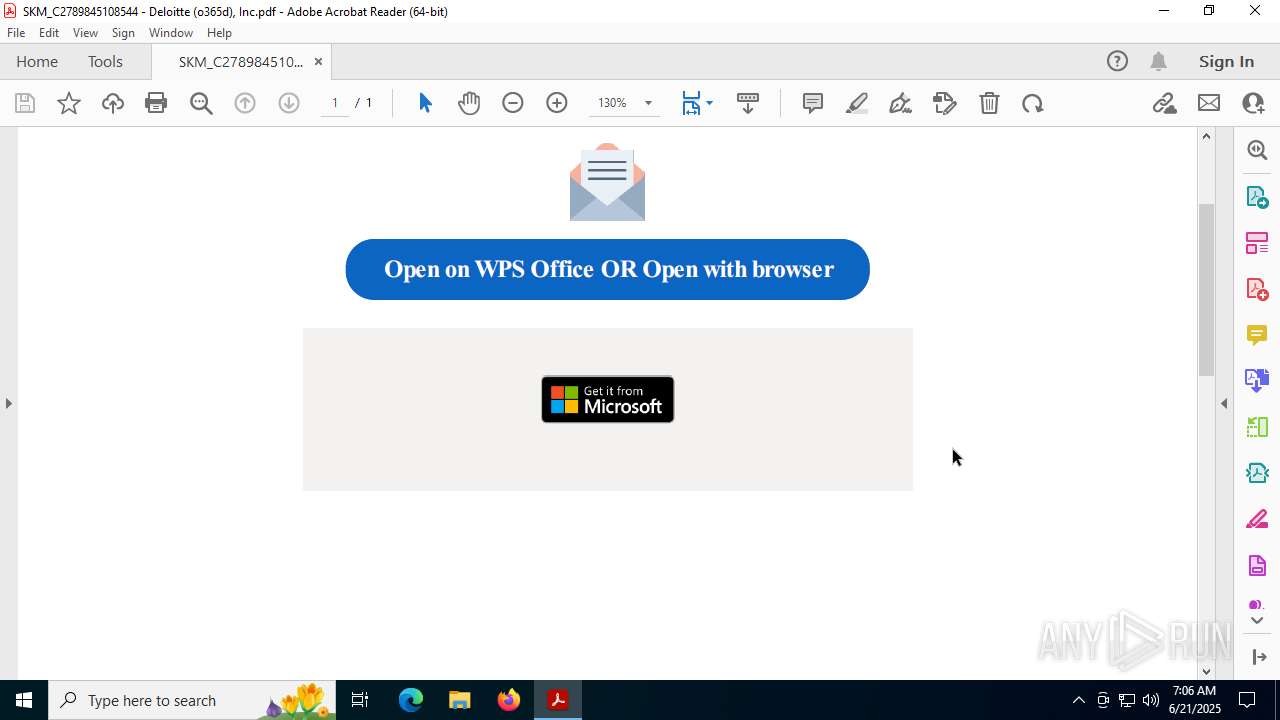Switch to the Tools tab

click(x=105, y=61)
